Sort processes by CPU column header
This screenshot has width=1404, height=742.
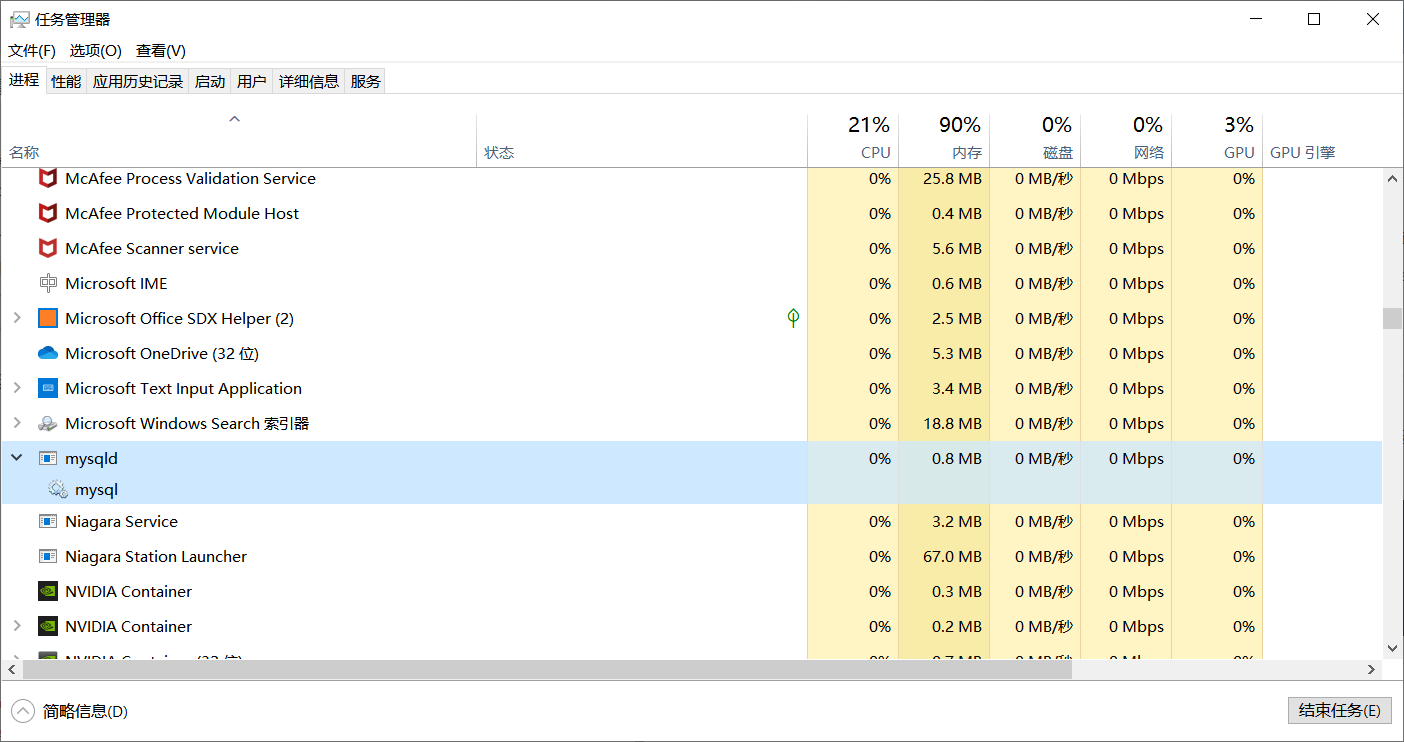point(853,139)
